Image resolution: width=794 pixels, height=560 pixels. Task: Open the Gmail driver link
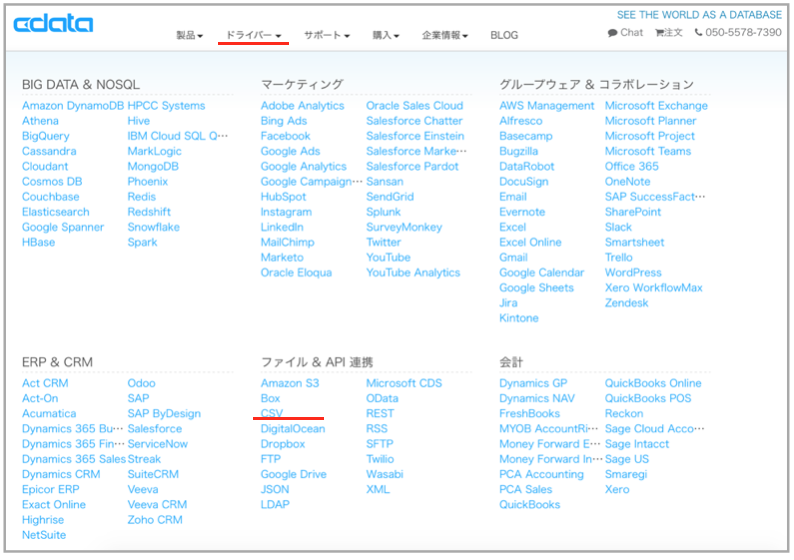pyautogui.click(x=513, y=257)
